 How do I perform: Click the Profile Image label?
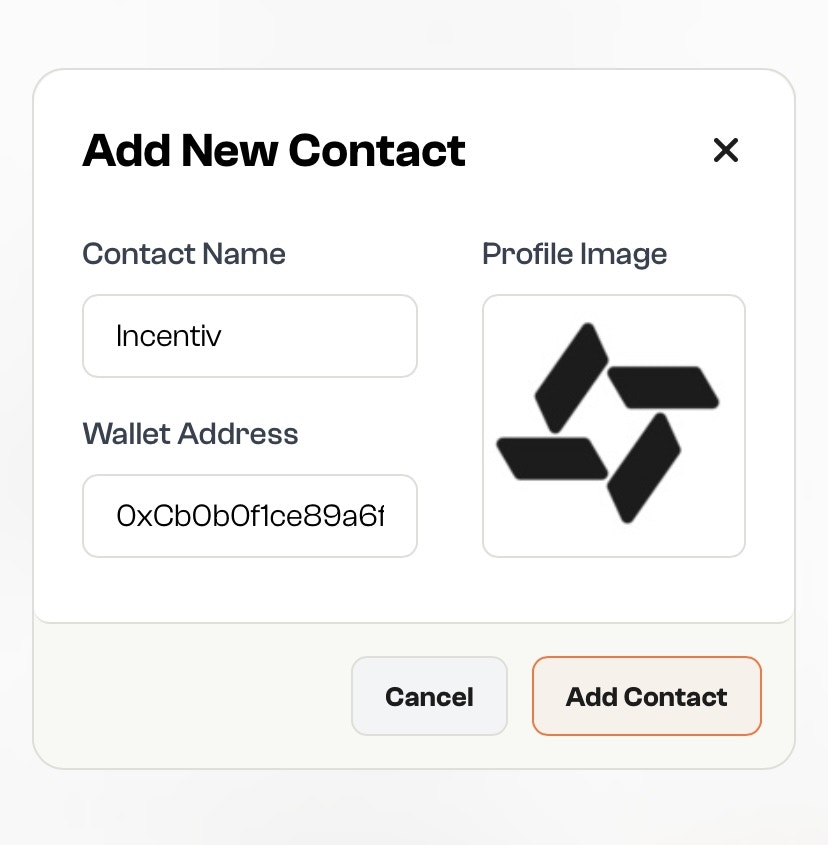coord(574,254)
